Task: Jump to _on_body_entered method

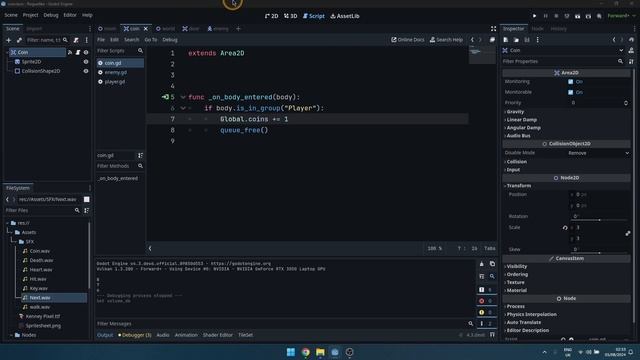Action: point(118,178)
